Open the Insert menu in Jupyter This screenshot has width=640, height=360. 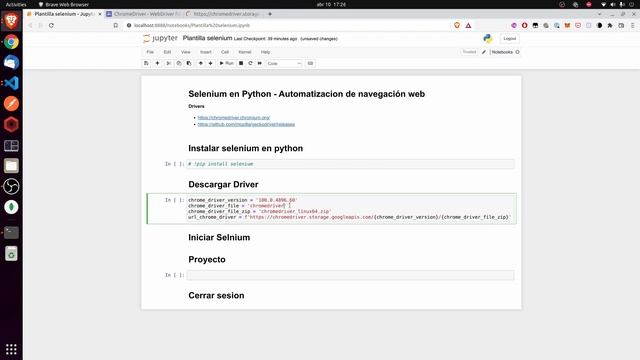pos(206,52)
